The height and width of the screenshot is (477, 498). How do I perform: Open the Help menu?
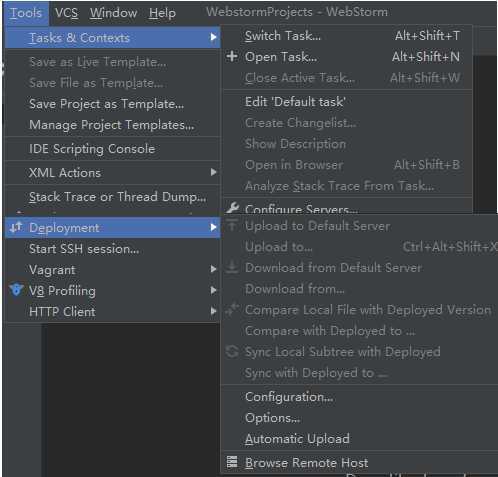coord(162,13)
